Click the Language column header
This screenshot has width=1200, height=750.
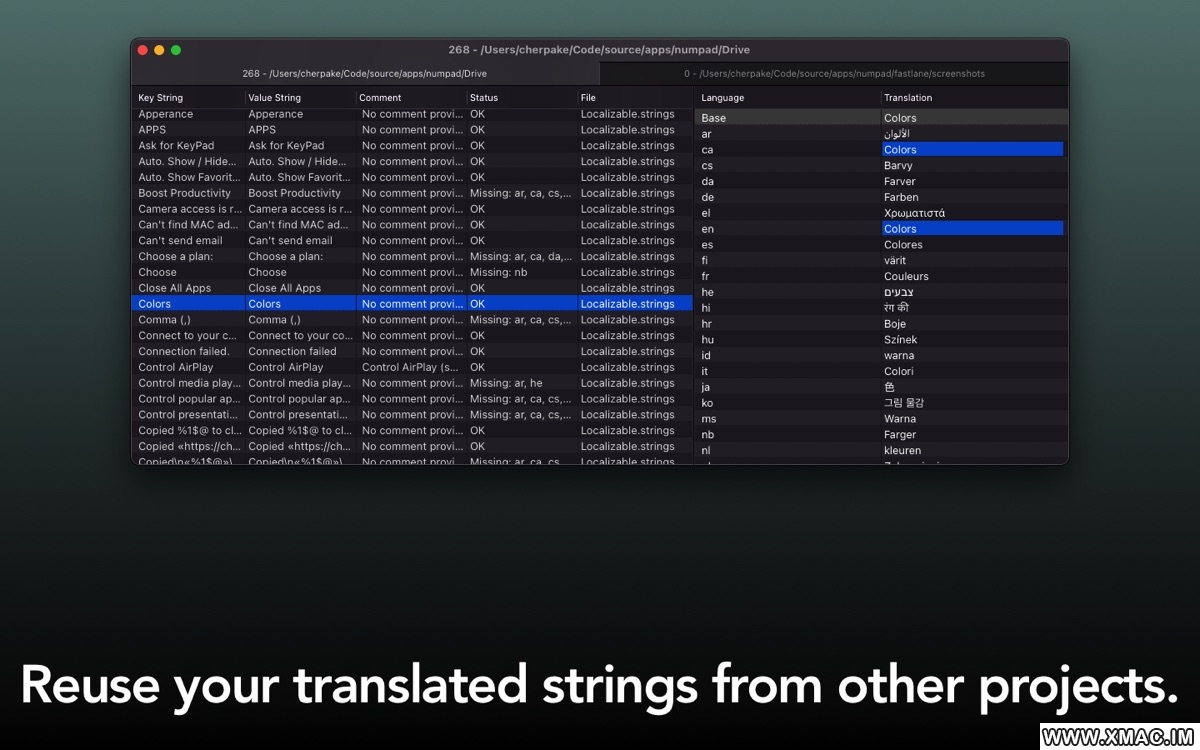click(x=722, y=98)
